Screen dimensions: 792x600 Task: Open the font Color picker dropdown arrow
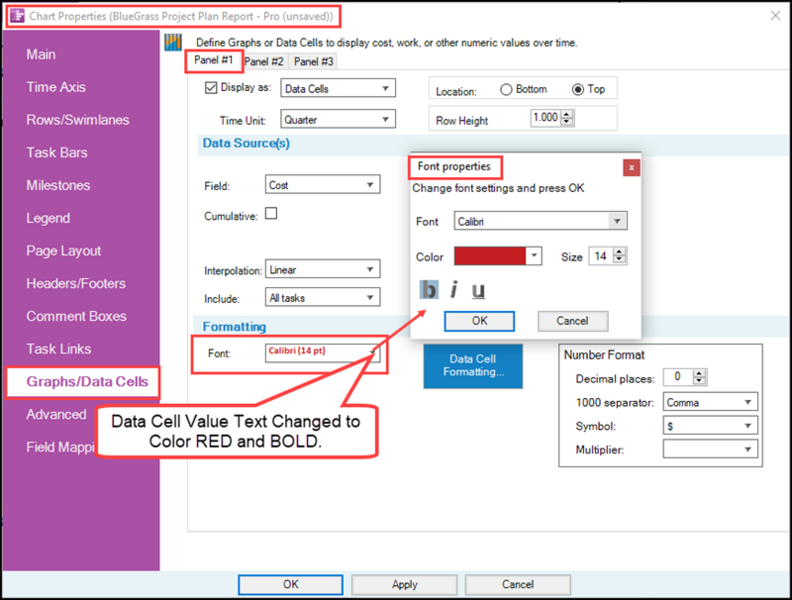pyautogui.click(x=533, y=256)
